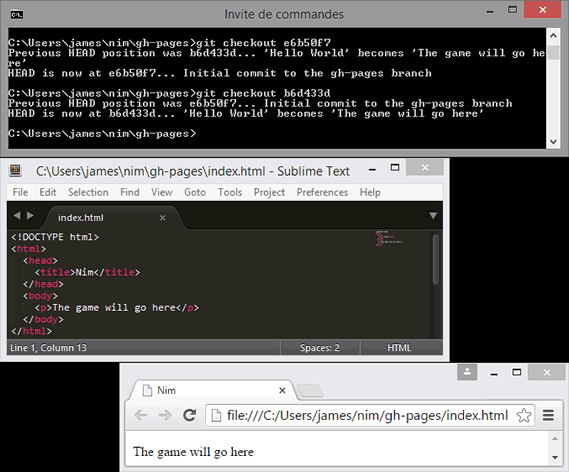
Task: Open the Goto menu in Sublime Text
Action: tap(195, 192)
